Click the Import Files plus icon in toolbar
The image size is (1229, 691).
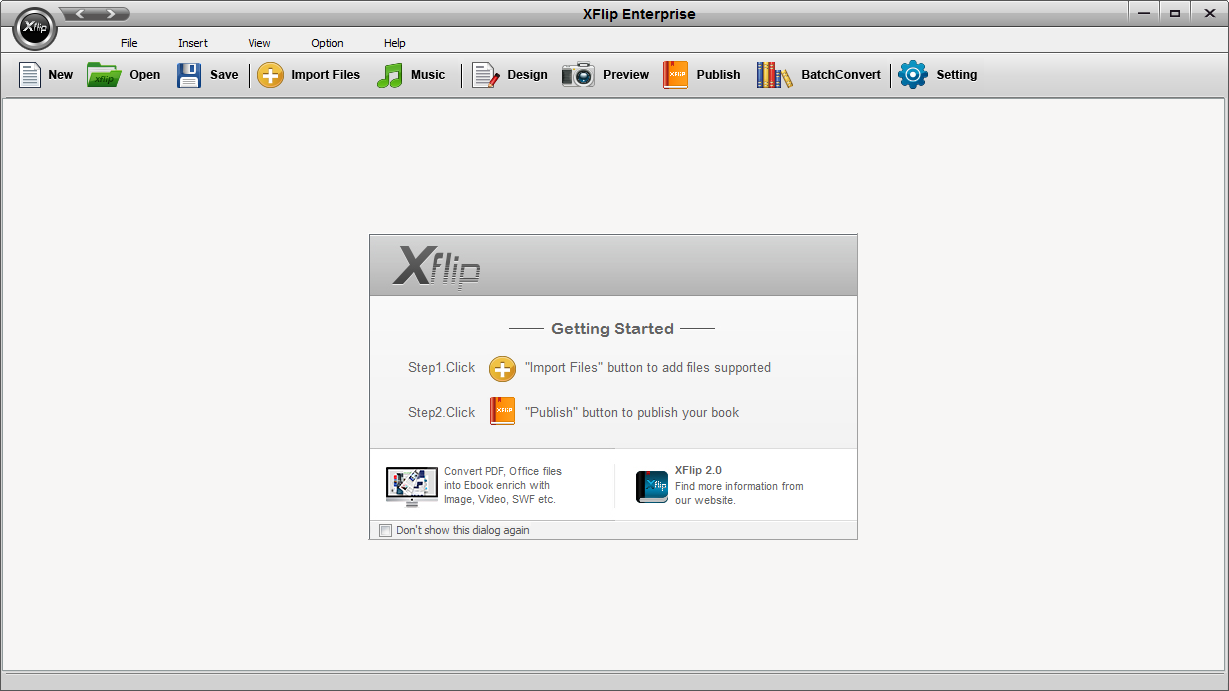click(x=270, y=75)
